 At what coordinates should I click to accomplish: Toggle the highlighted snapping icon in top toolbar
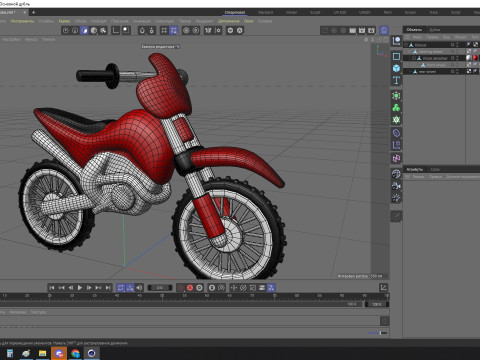(x=174, y=31)
